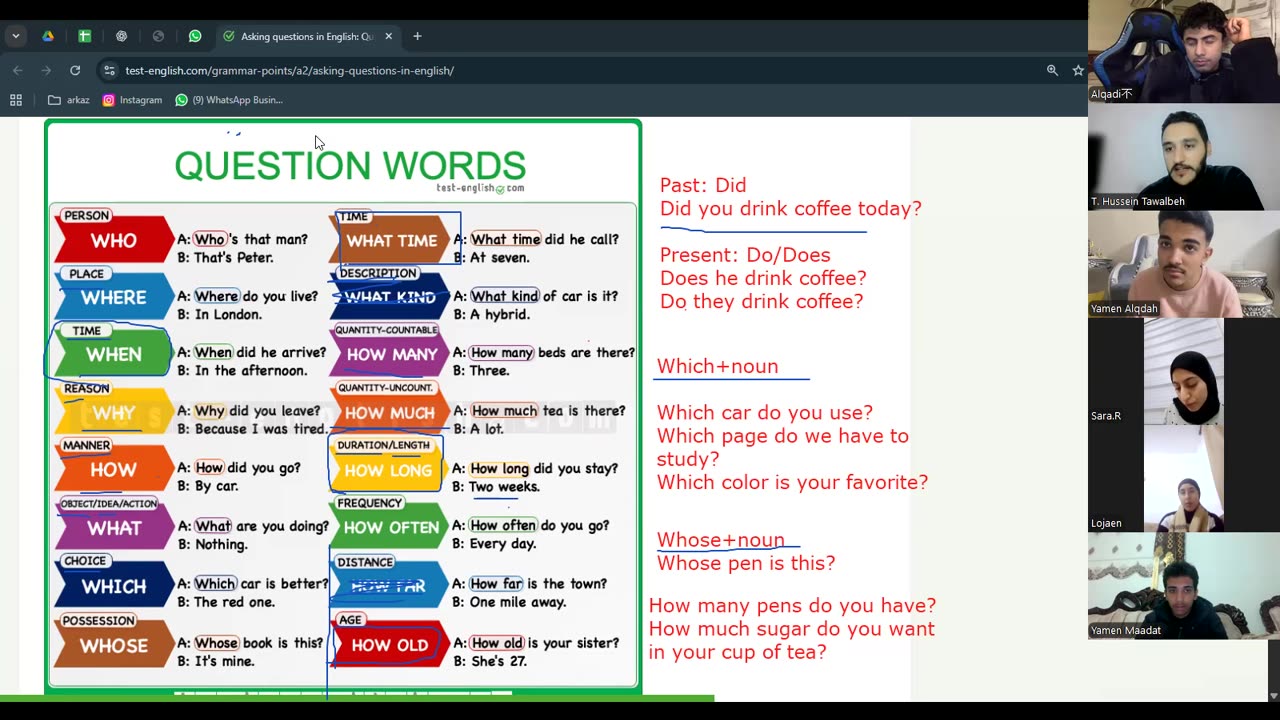Screen dimensions: 1280x720
Task: Select Alqadi's video tile
Action: (x=1184, y=51)
